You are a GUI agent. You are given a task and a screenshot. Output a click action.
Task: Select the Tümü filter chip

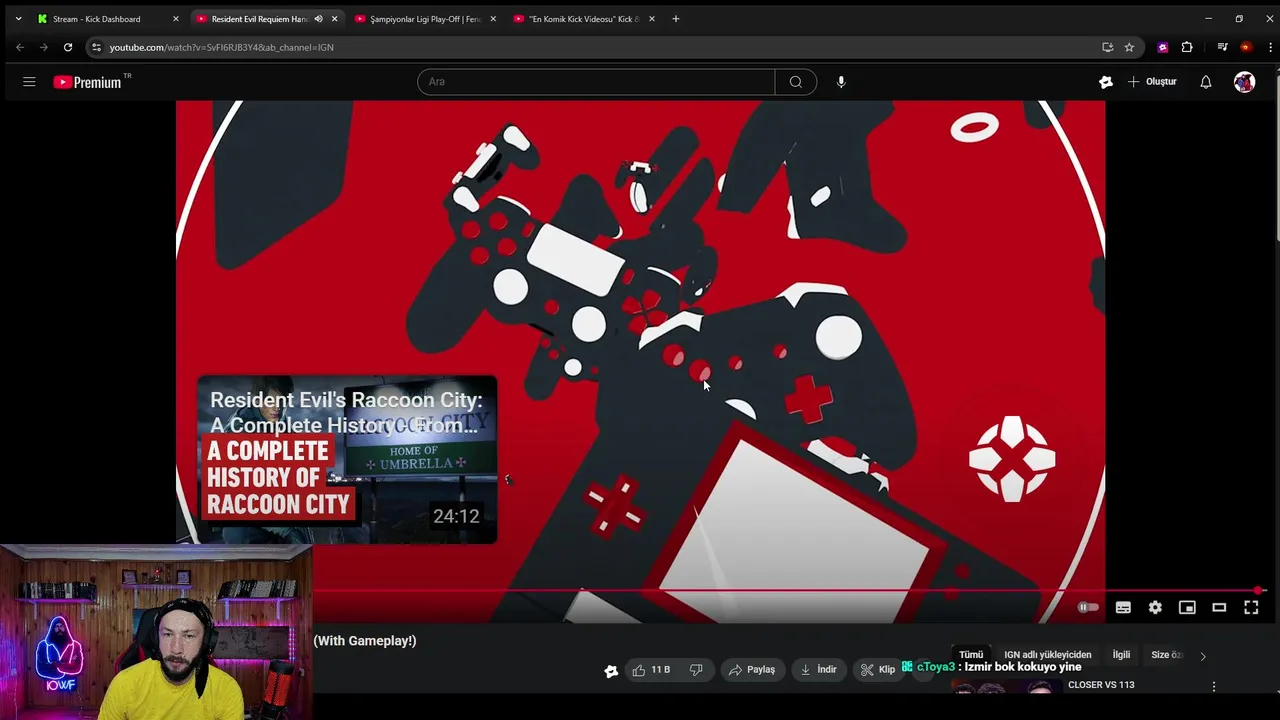point(971,655)
